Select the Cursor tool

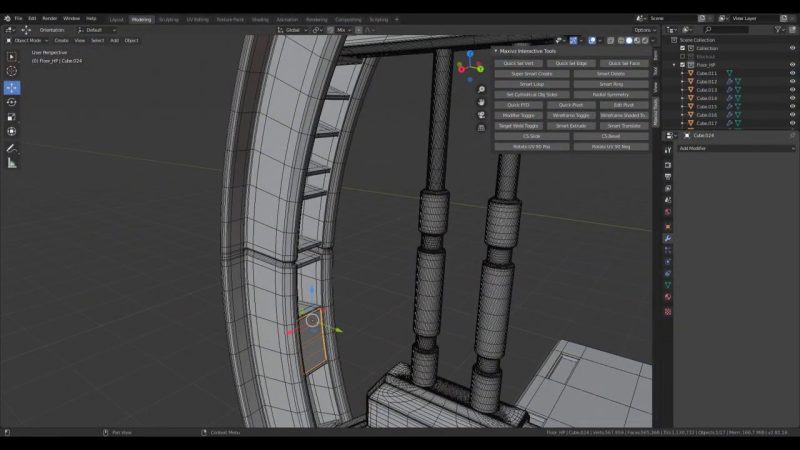click(x=12, y=71)
